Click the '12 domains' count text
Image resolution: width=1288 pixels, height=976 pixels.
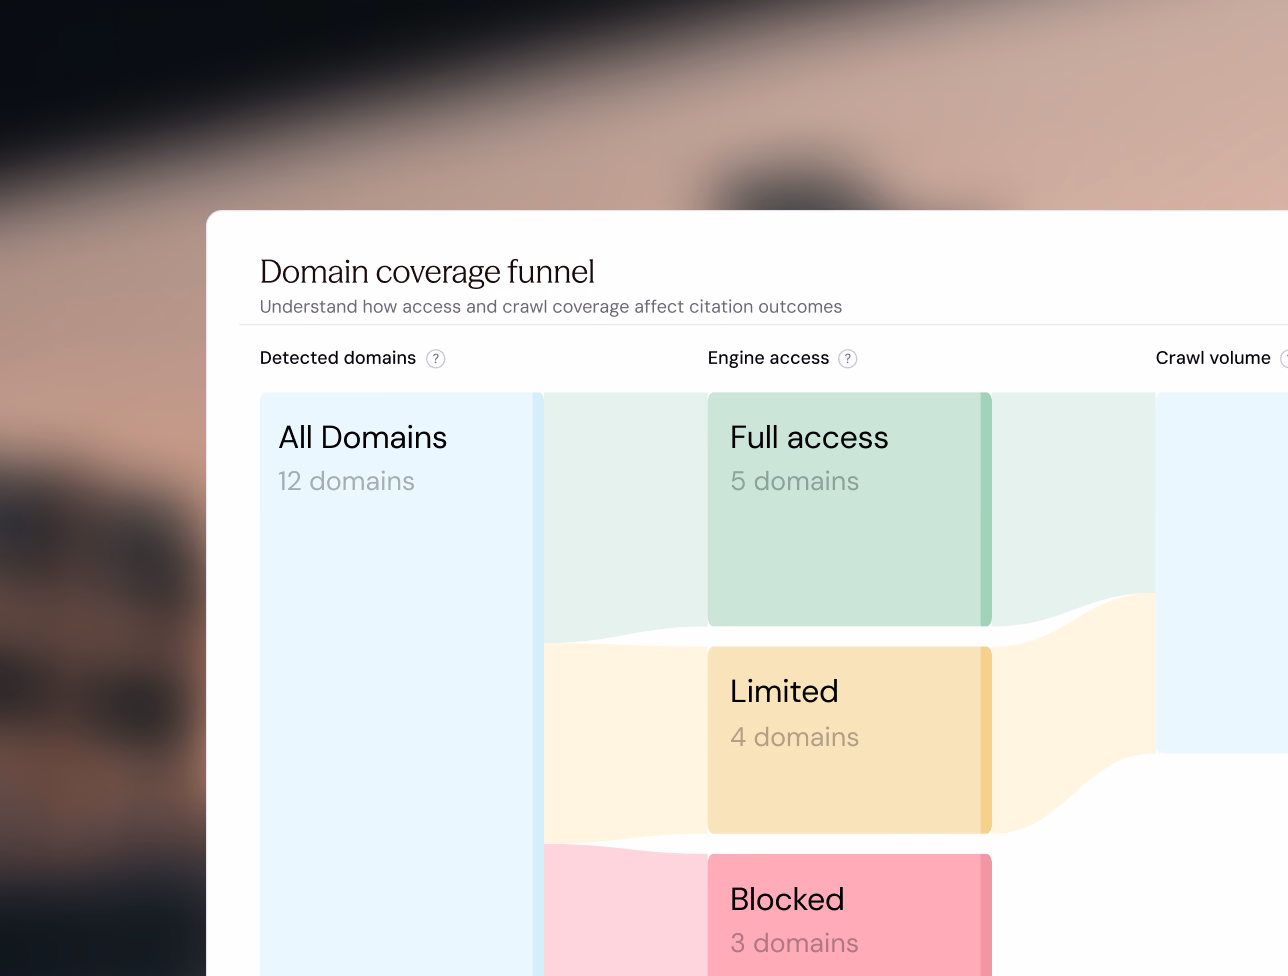[x=346, y=481]
